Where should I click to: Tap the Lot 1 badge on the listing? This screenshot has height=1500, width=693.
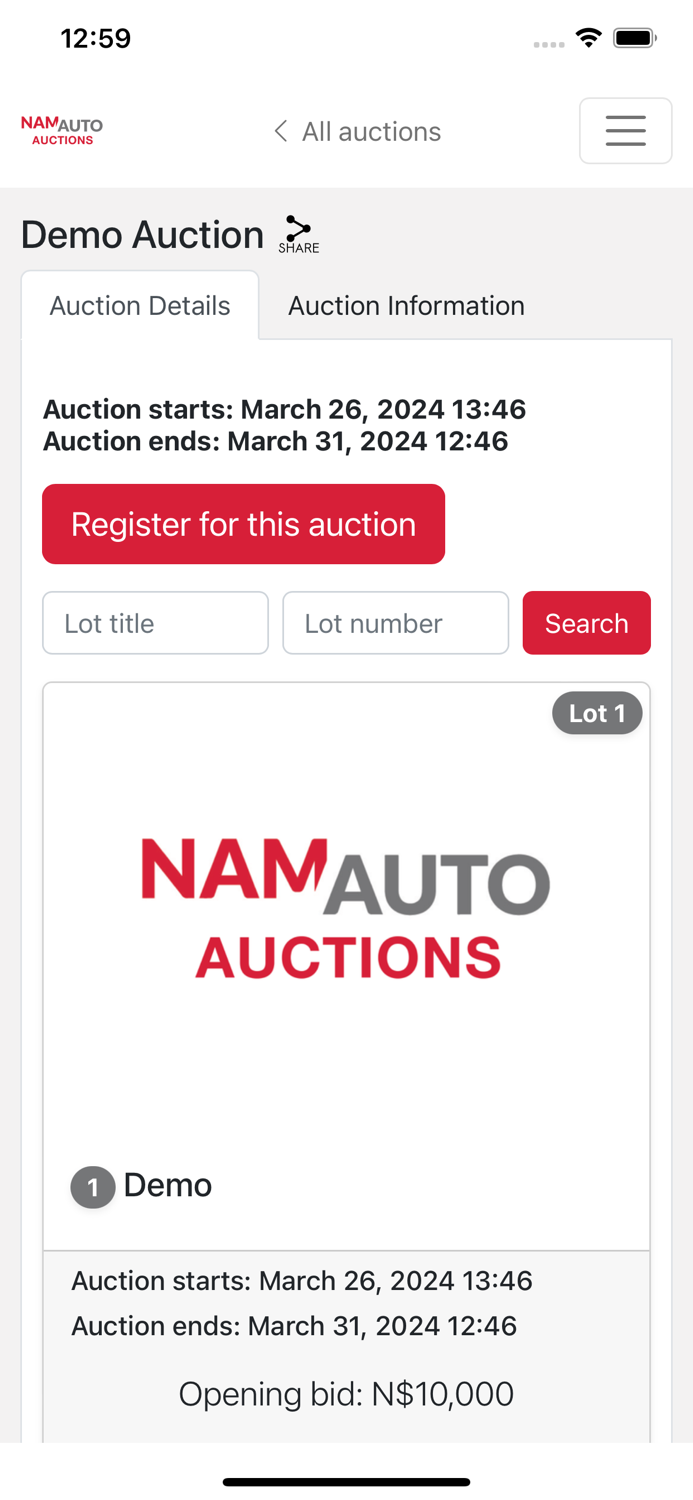597,713
